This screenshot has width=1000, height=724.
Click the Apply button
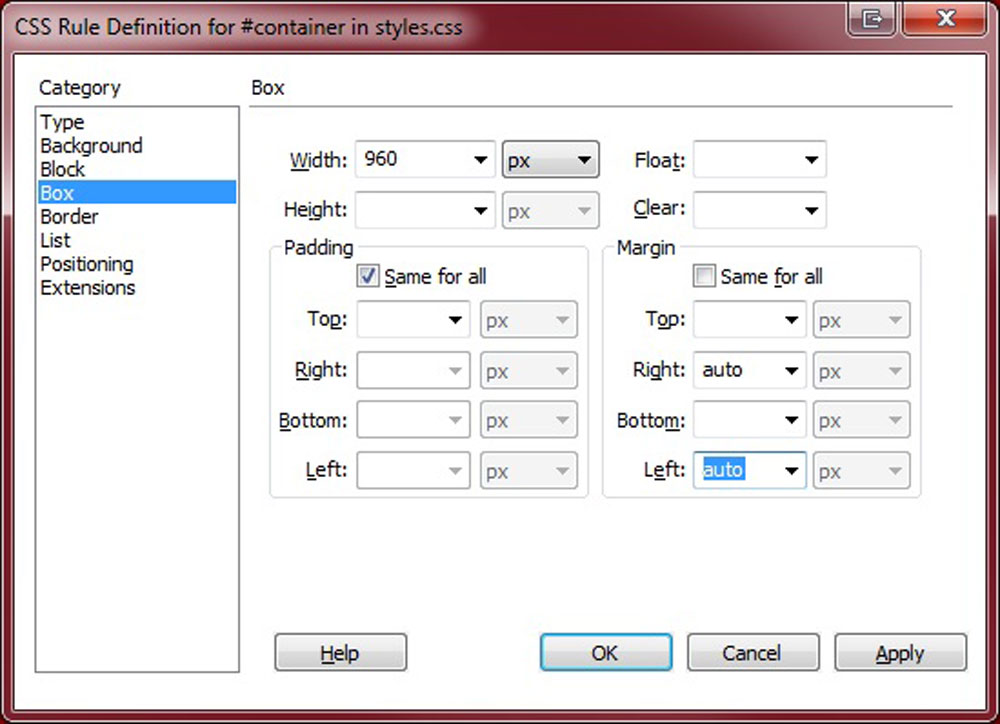pos(900,654)
